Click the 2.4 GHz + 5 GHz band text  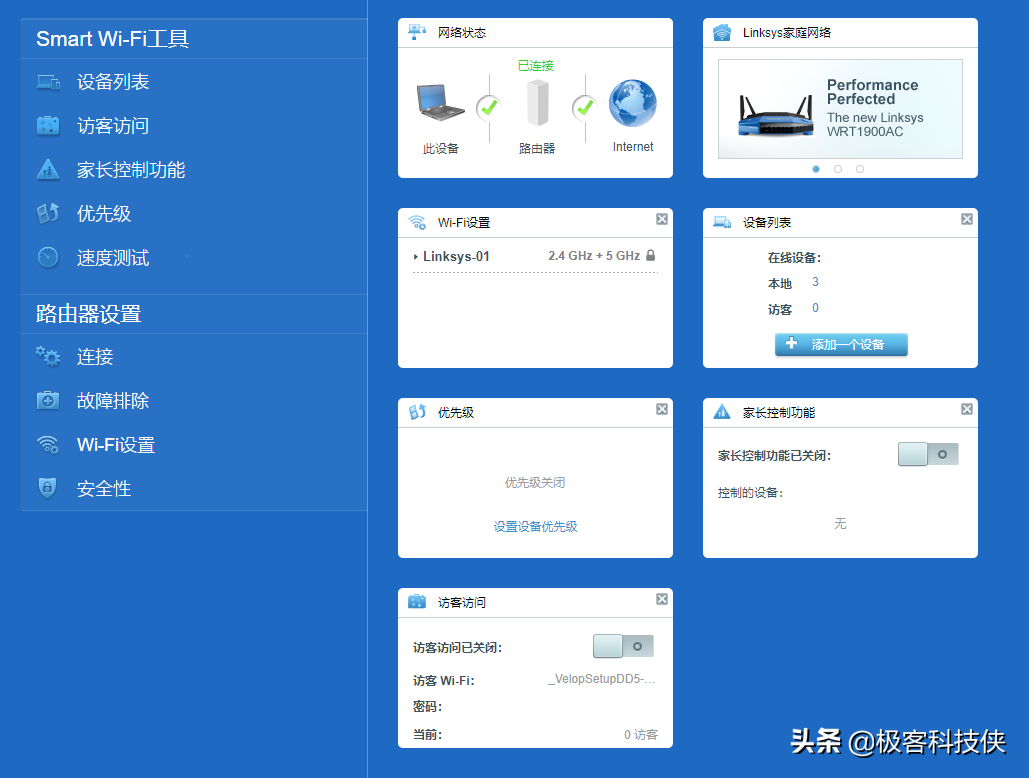(x=594, y=256)
